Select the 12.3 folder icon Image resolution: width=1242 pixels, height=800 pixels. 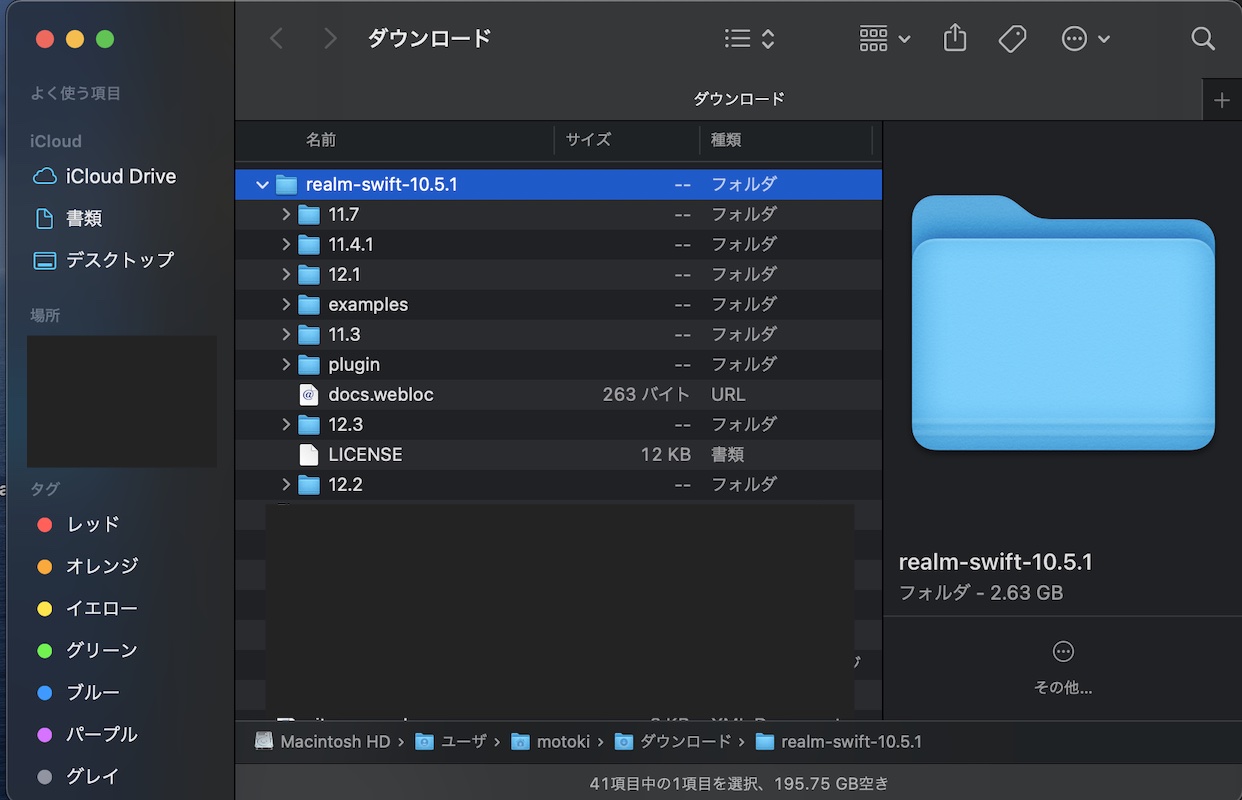[x=309, y=424]
